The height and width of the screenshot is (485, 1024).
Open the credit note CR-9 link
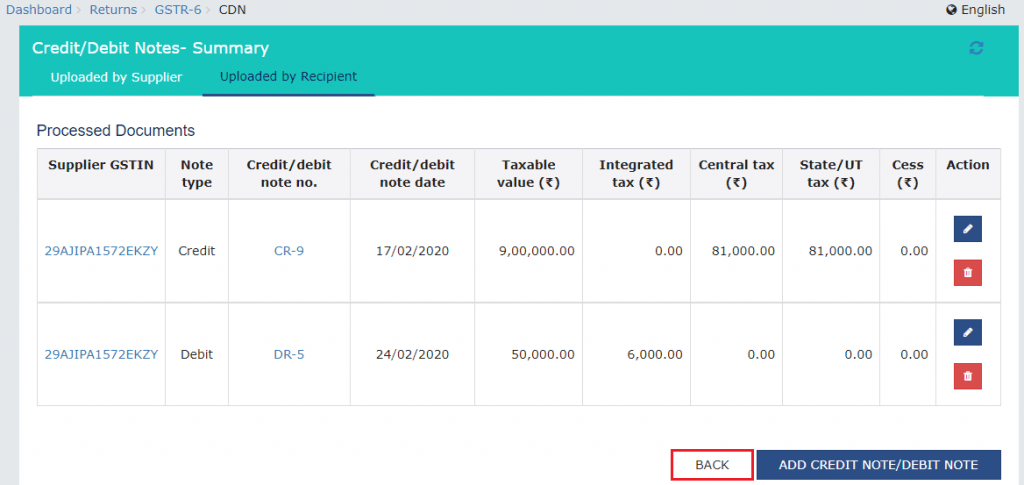point(289,251)
